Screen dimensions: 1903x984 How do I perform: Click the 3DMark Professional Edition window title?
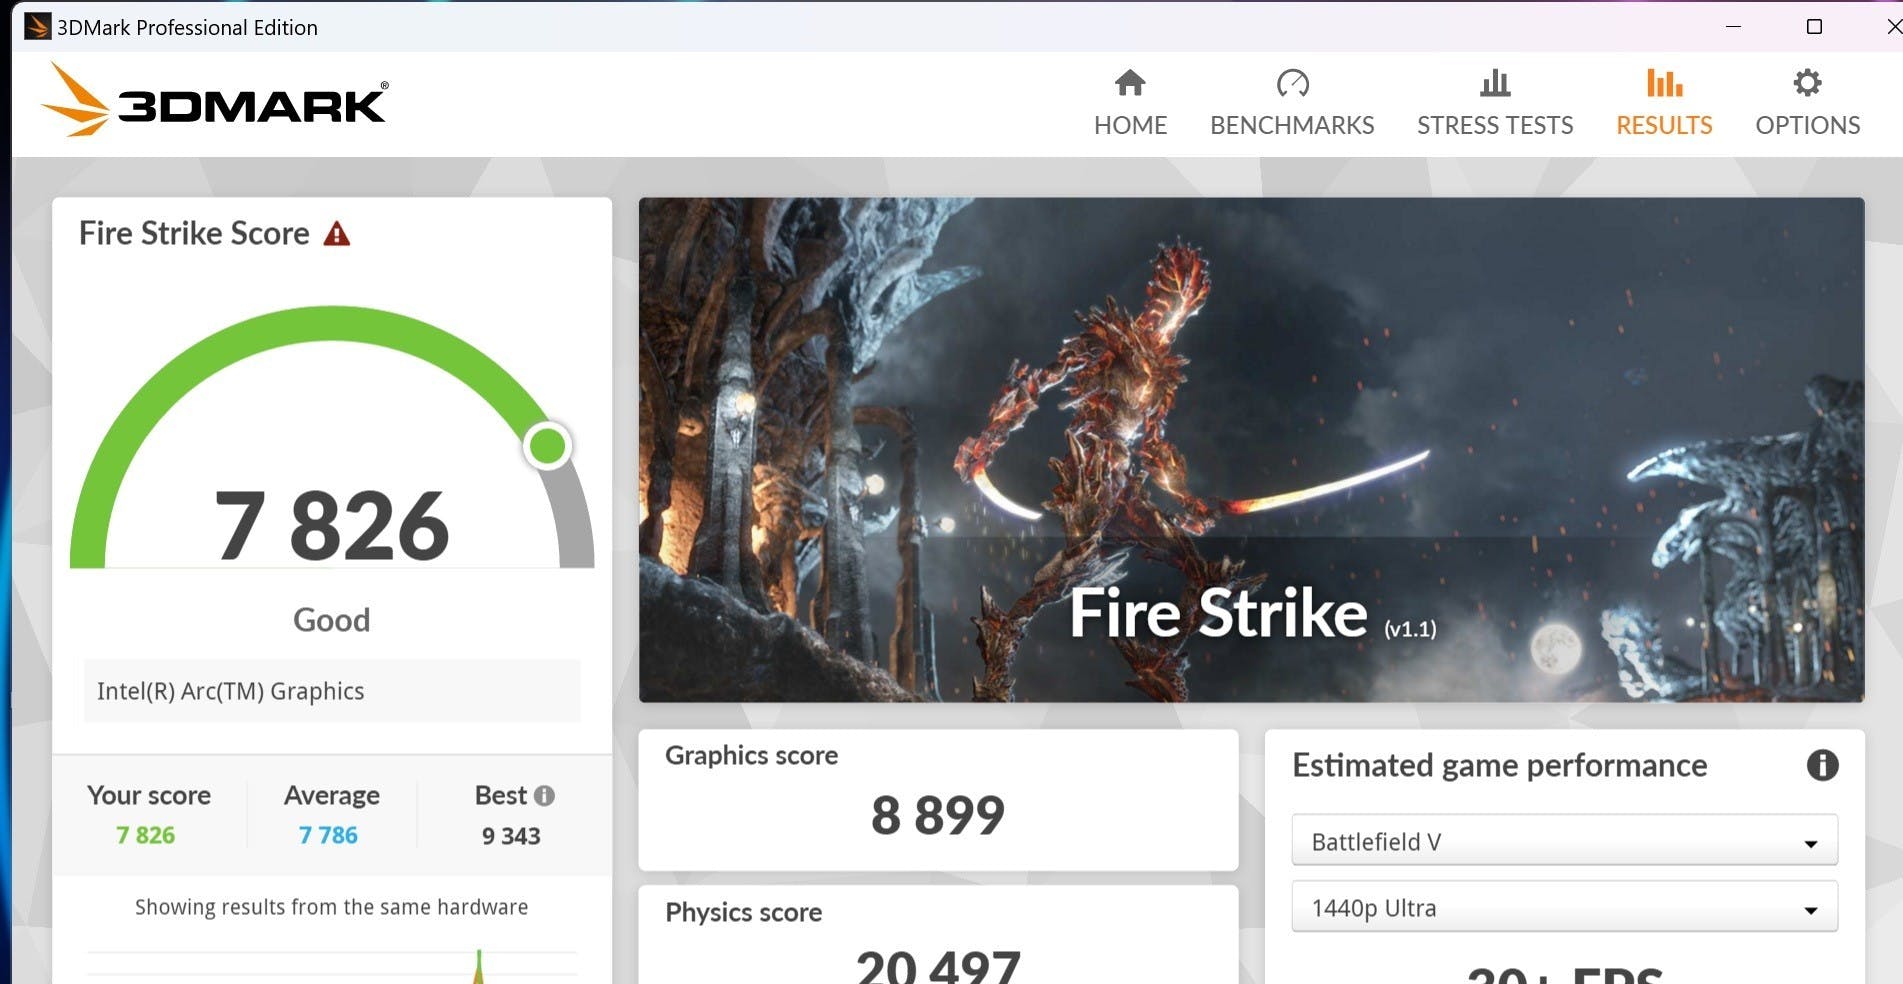click(187, 27)
